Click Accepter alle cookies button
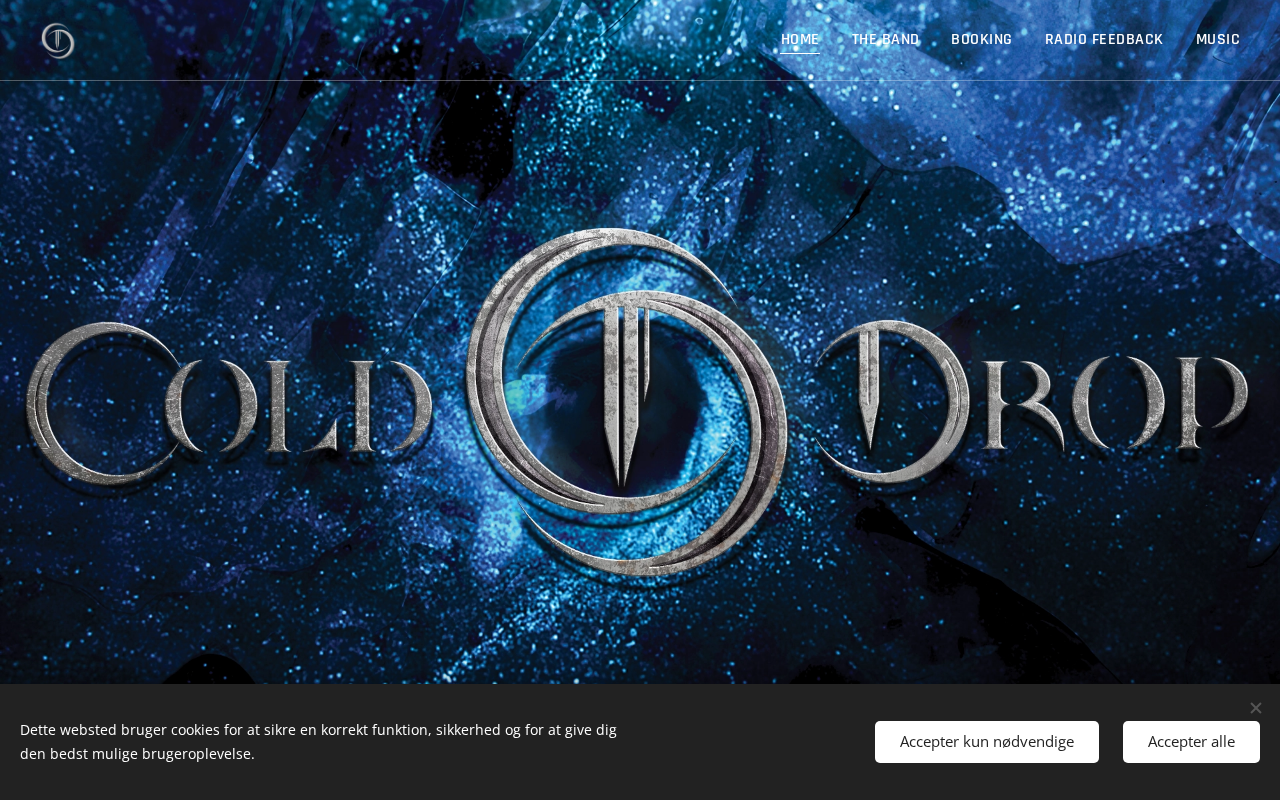Image resolution: width=1280 pixels, height=800 pixels. pos(1191,742)
